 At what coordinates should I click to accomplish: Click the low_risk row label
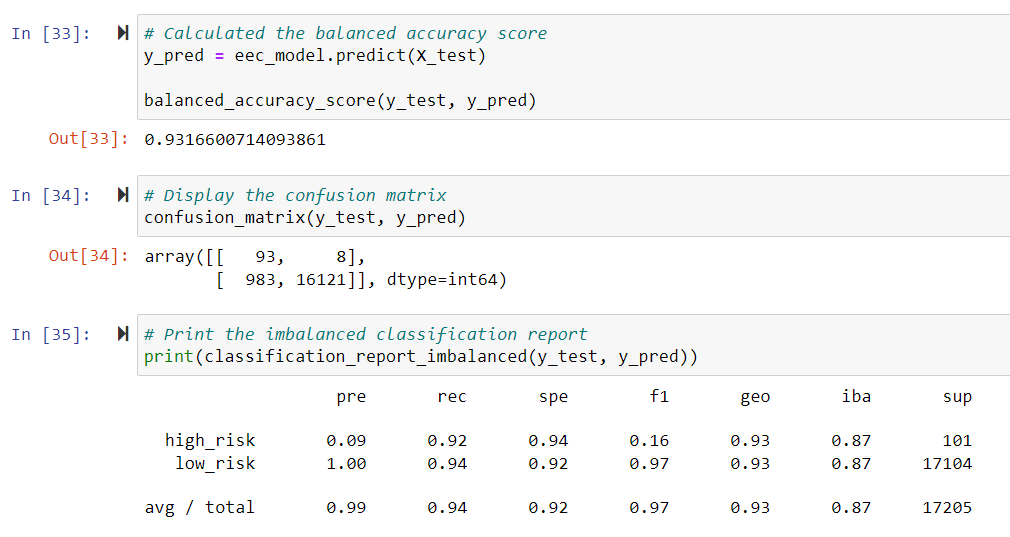215,464
